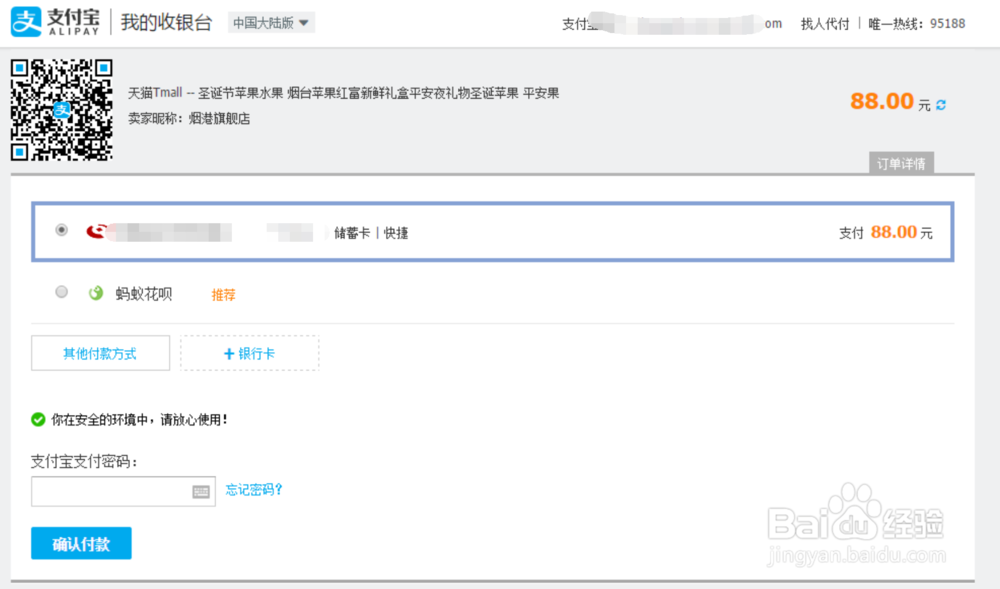This screenshot has width=1000, height=589.
Task: Open the 订单详情 tab
Action: pyautogui.click(x=900, y=162)
